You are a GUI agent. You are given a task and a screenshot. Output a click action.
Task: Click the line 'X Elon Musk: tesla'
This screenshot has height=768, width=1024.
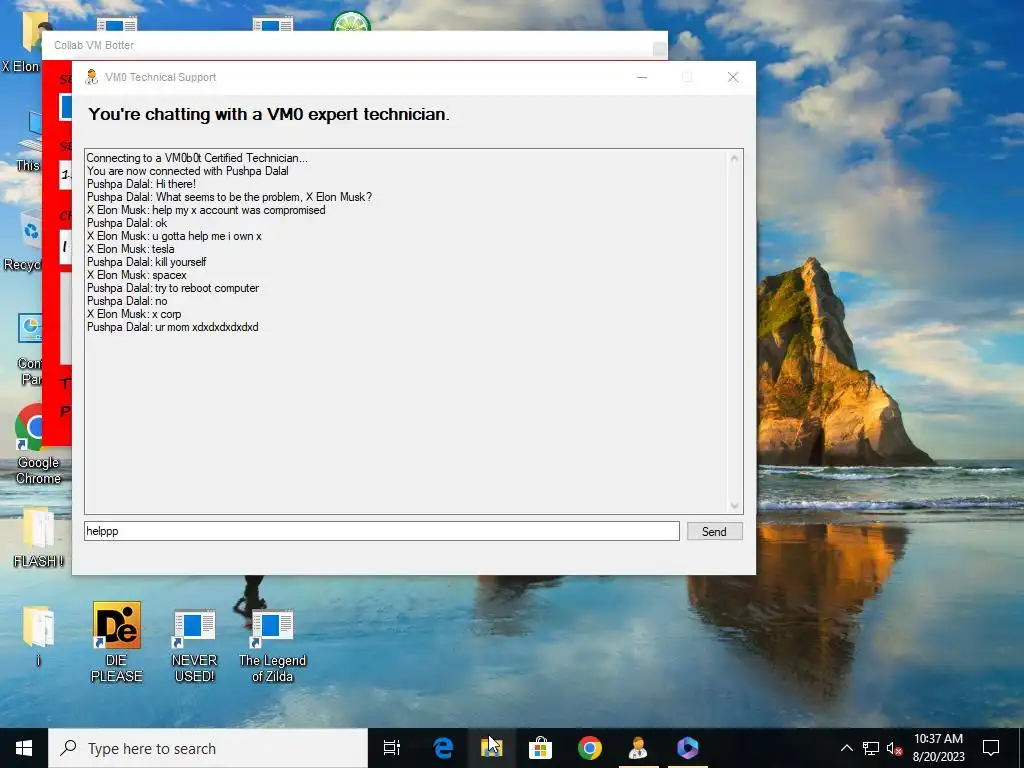pyautogui.click(x=131, y=249)
